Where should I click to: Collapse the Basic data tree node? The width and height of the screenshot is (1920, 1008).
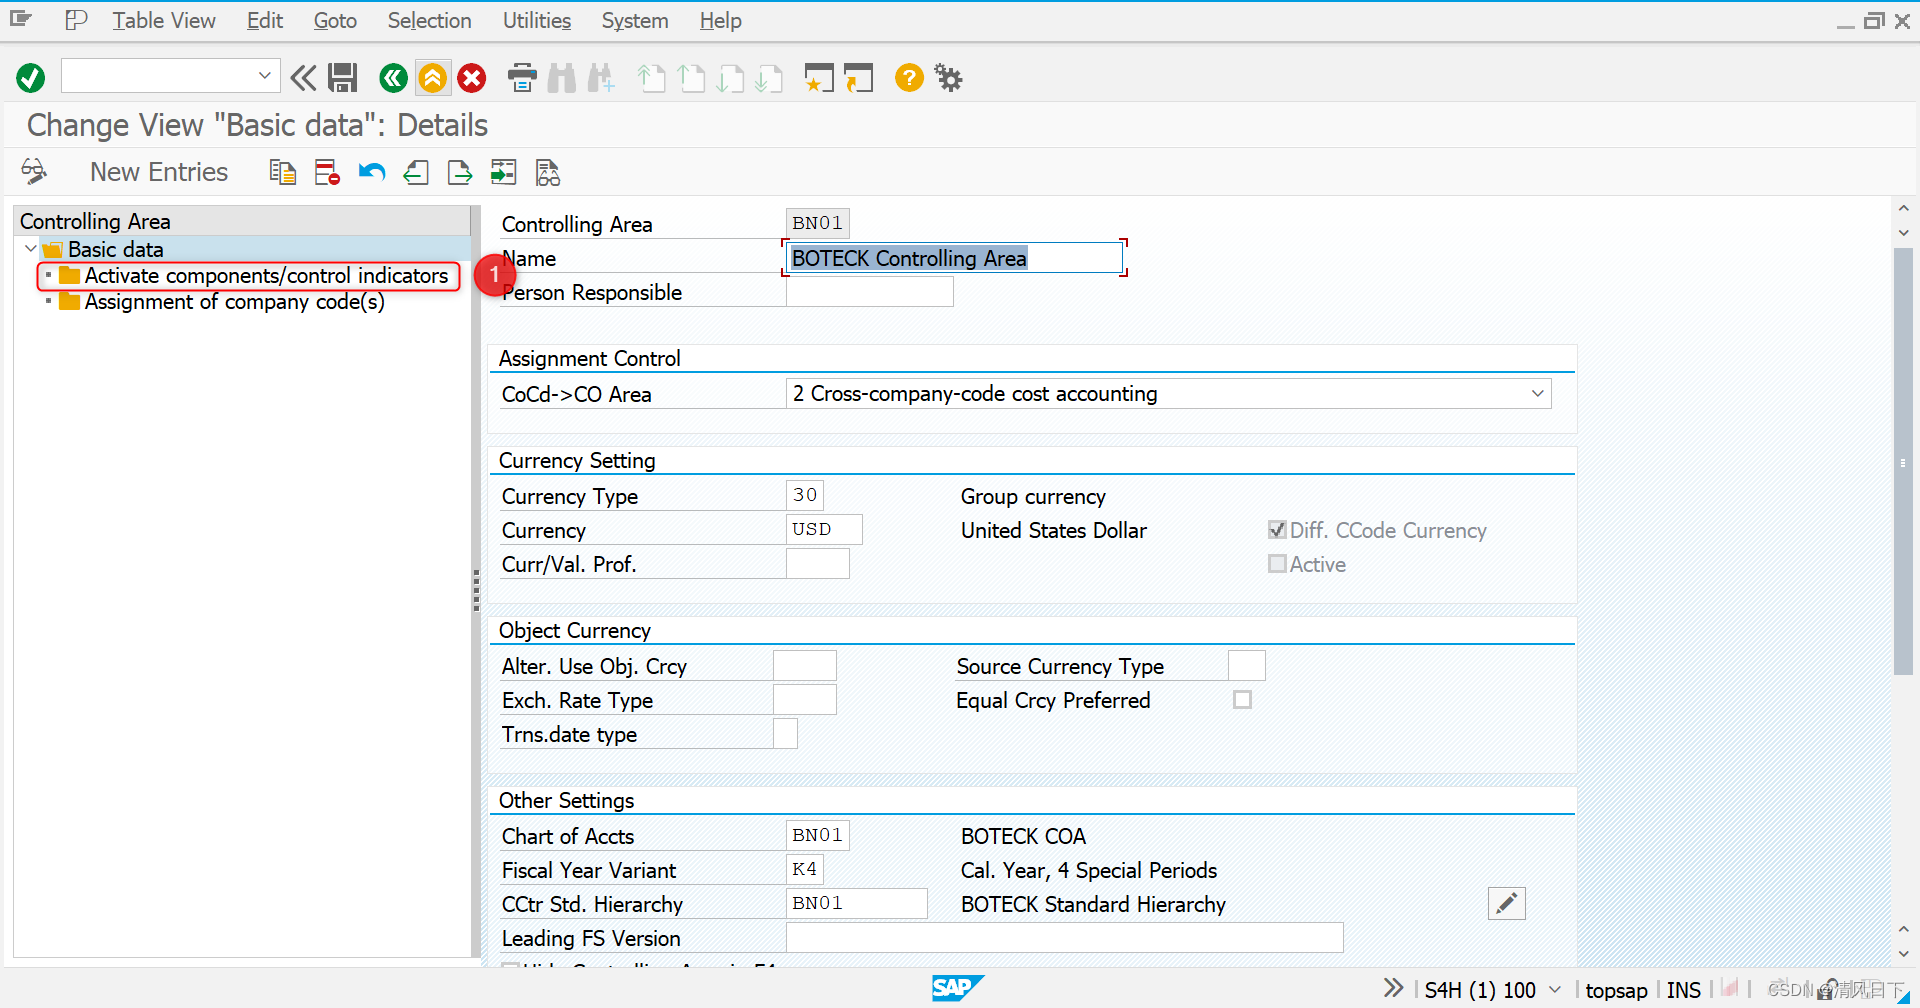30,249
